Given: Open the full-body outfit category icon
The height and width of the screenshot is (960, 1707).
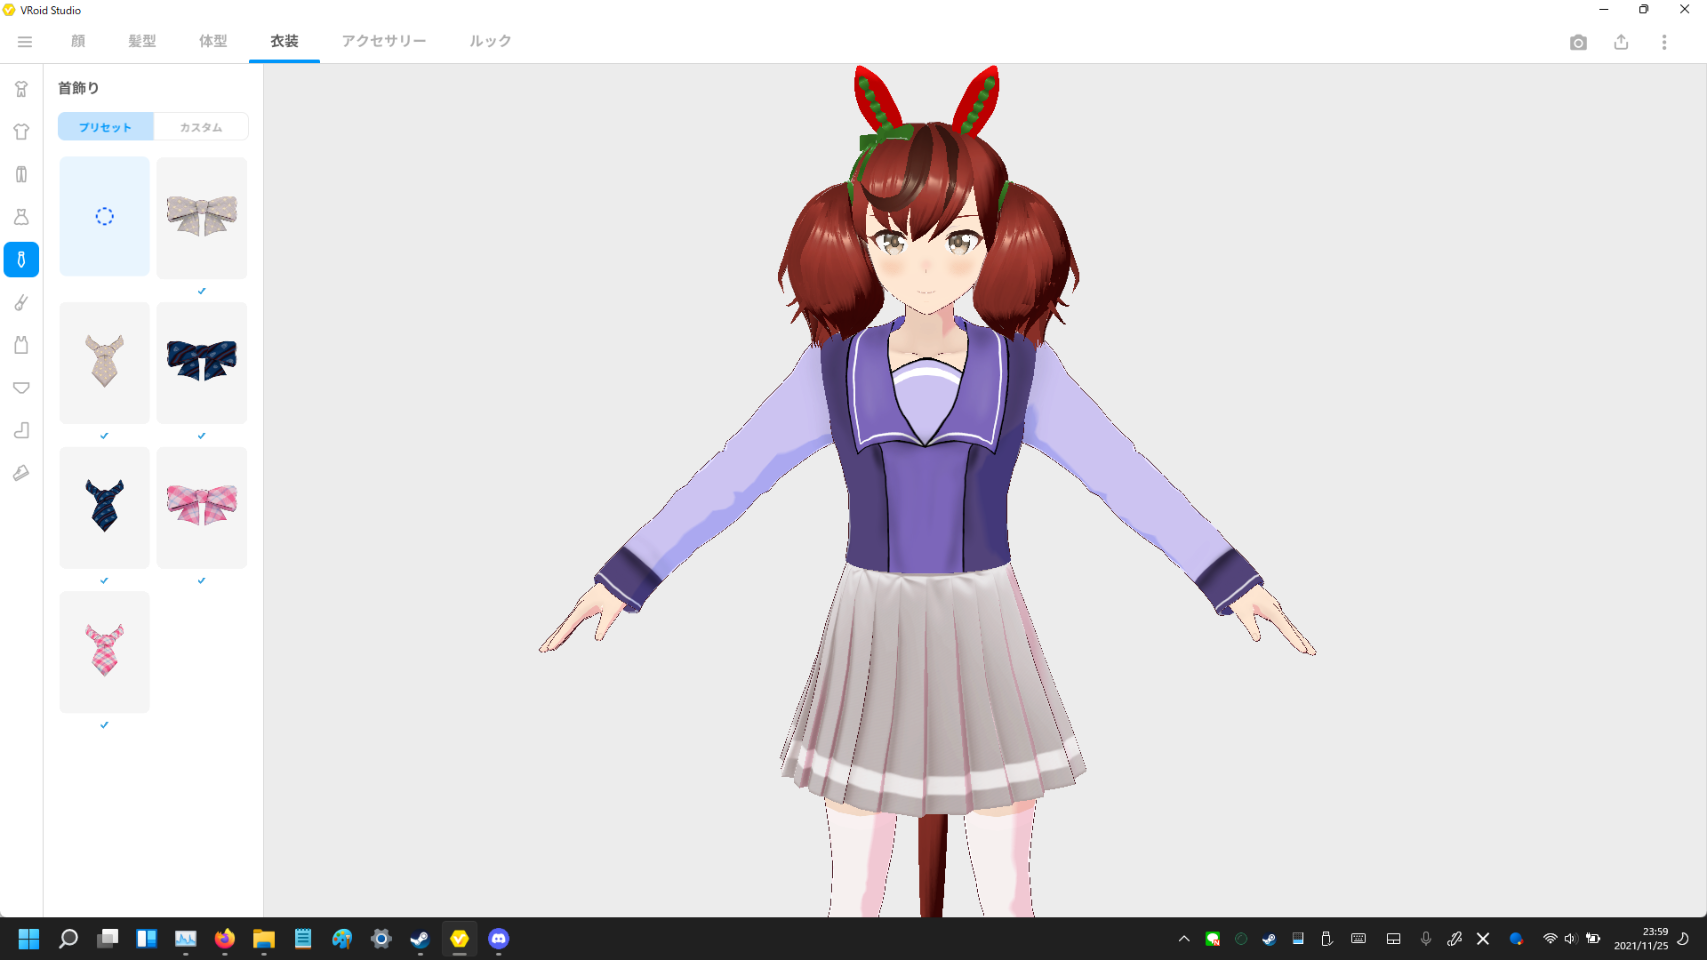Looking at the screenshot, I should click(21, 89).
